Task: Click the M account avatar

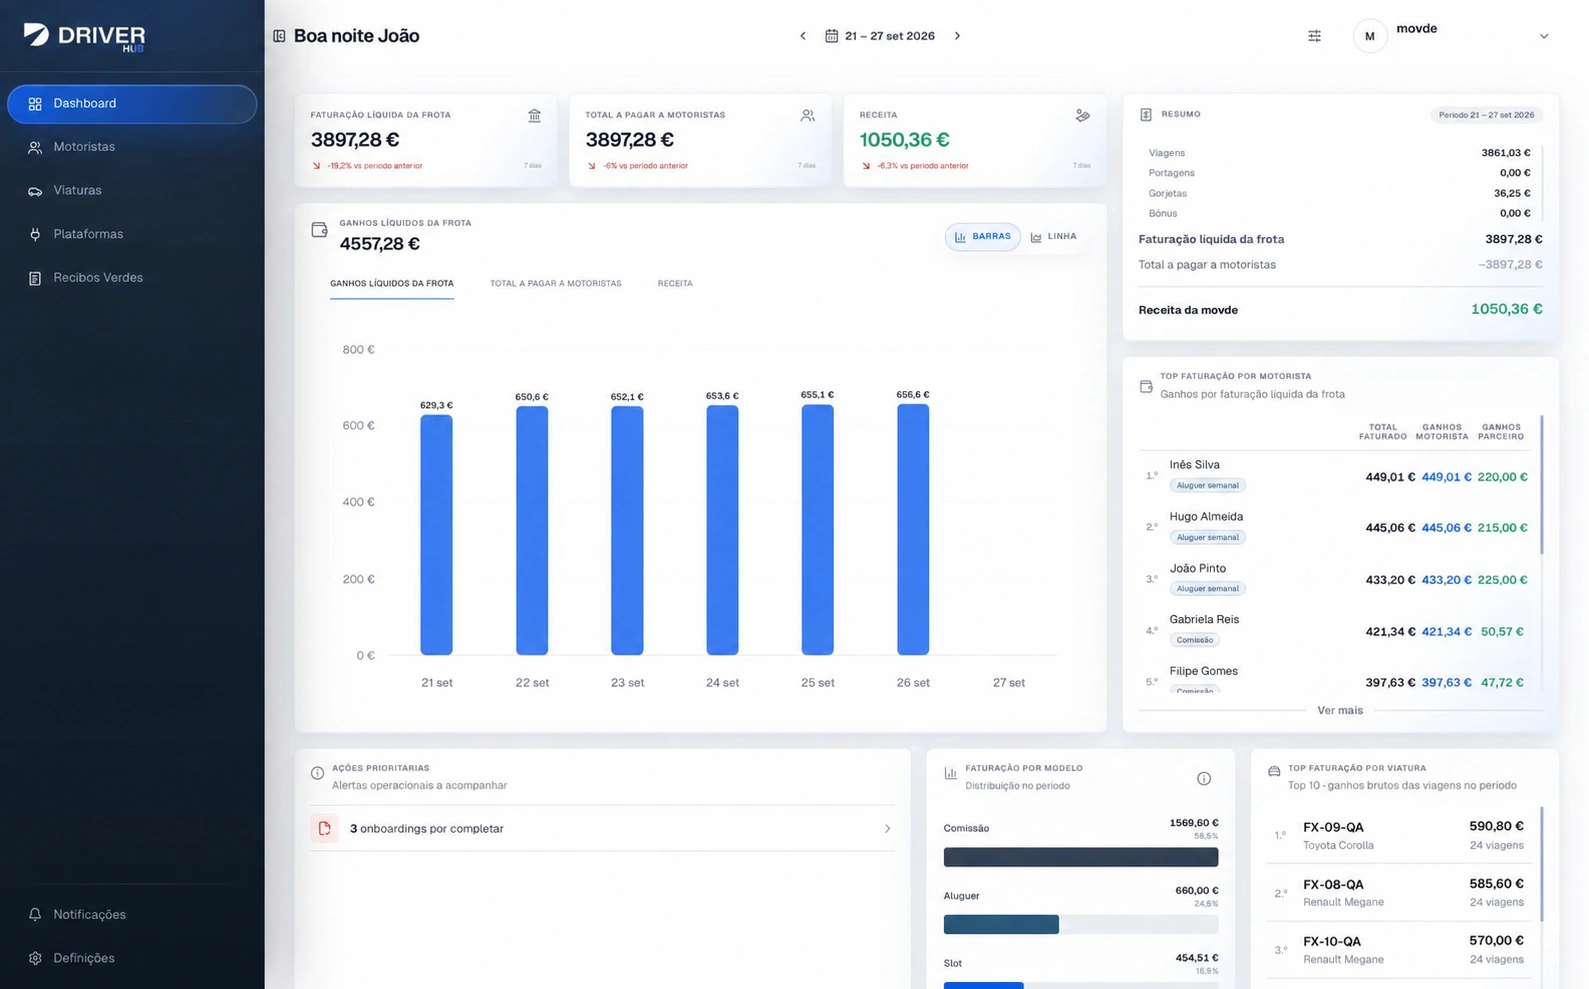Action: point(1370,36)
